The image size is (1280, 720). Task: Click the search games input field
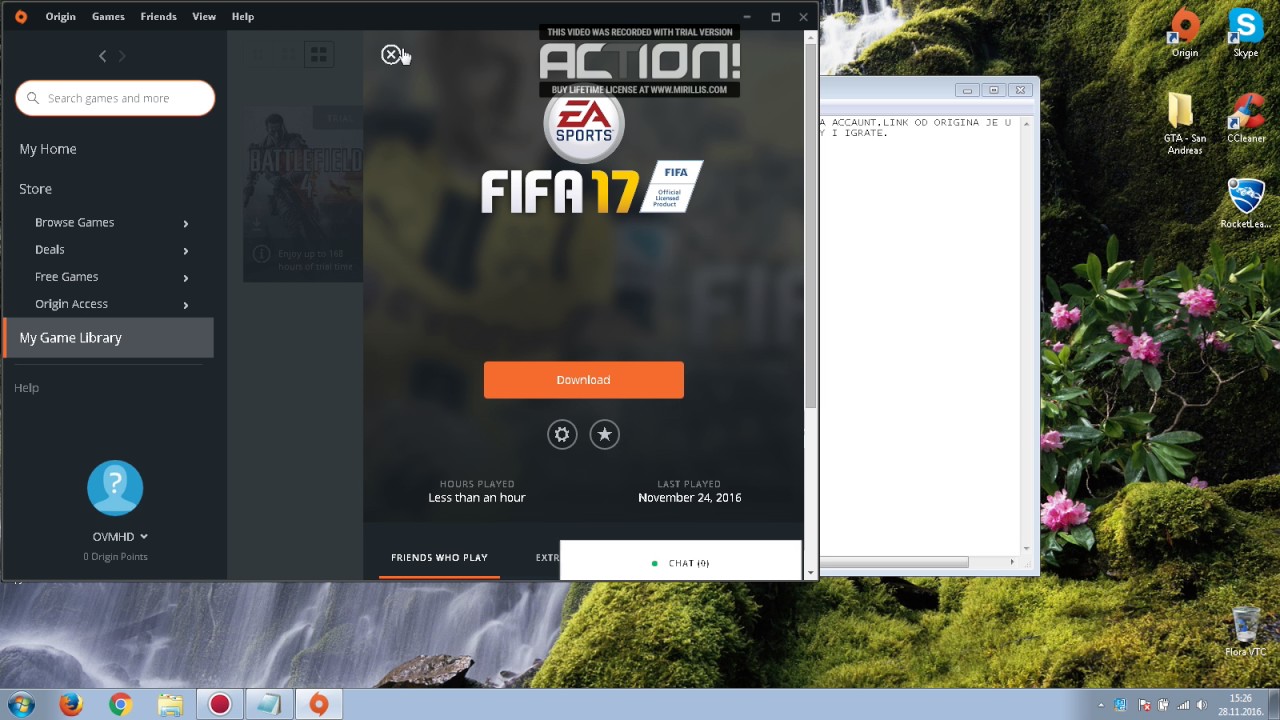pos(115,98)
